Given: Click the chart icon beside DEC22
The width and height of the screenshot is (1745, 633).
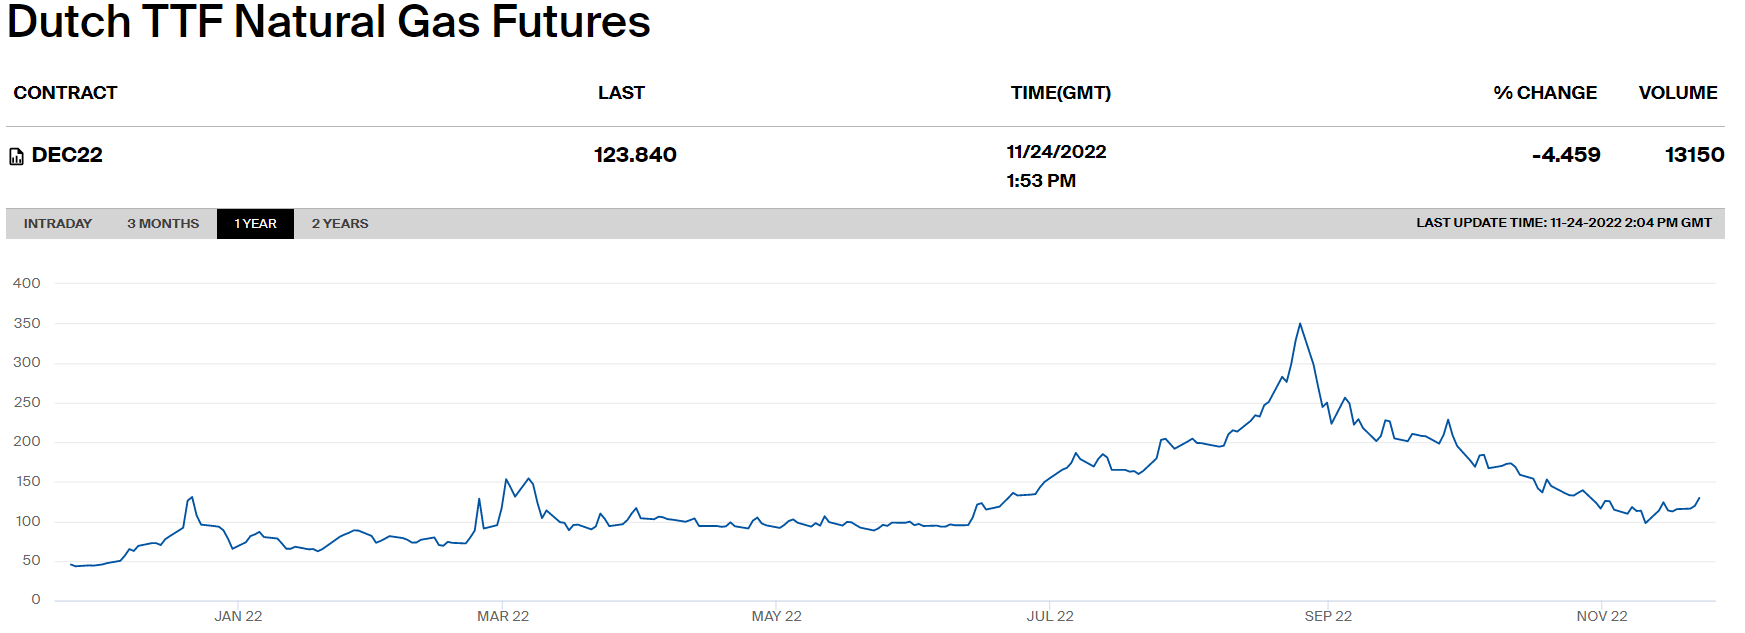Looking at the screenshot, I should pyautogui.click(x=16, y=156).
